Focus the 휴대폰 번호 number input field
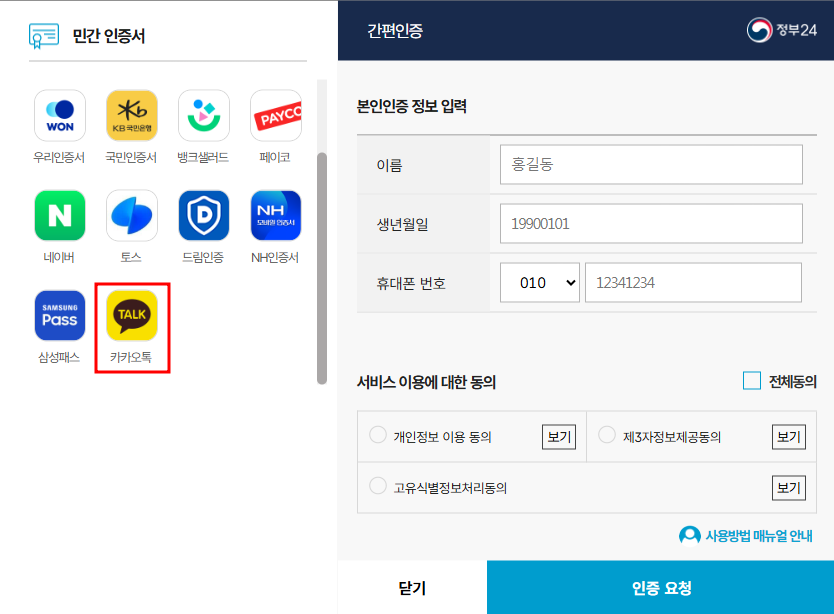 tap(693, 283)
